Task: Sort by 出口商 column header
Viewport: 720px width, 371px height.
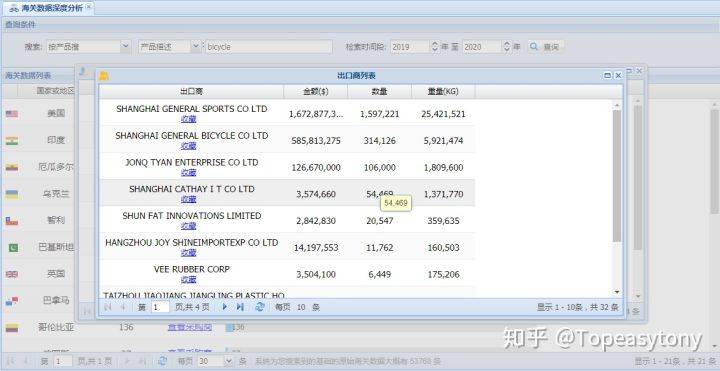Action: pyautogui.click(x=191, y=91)
